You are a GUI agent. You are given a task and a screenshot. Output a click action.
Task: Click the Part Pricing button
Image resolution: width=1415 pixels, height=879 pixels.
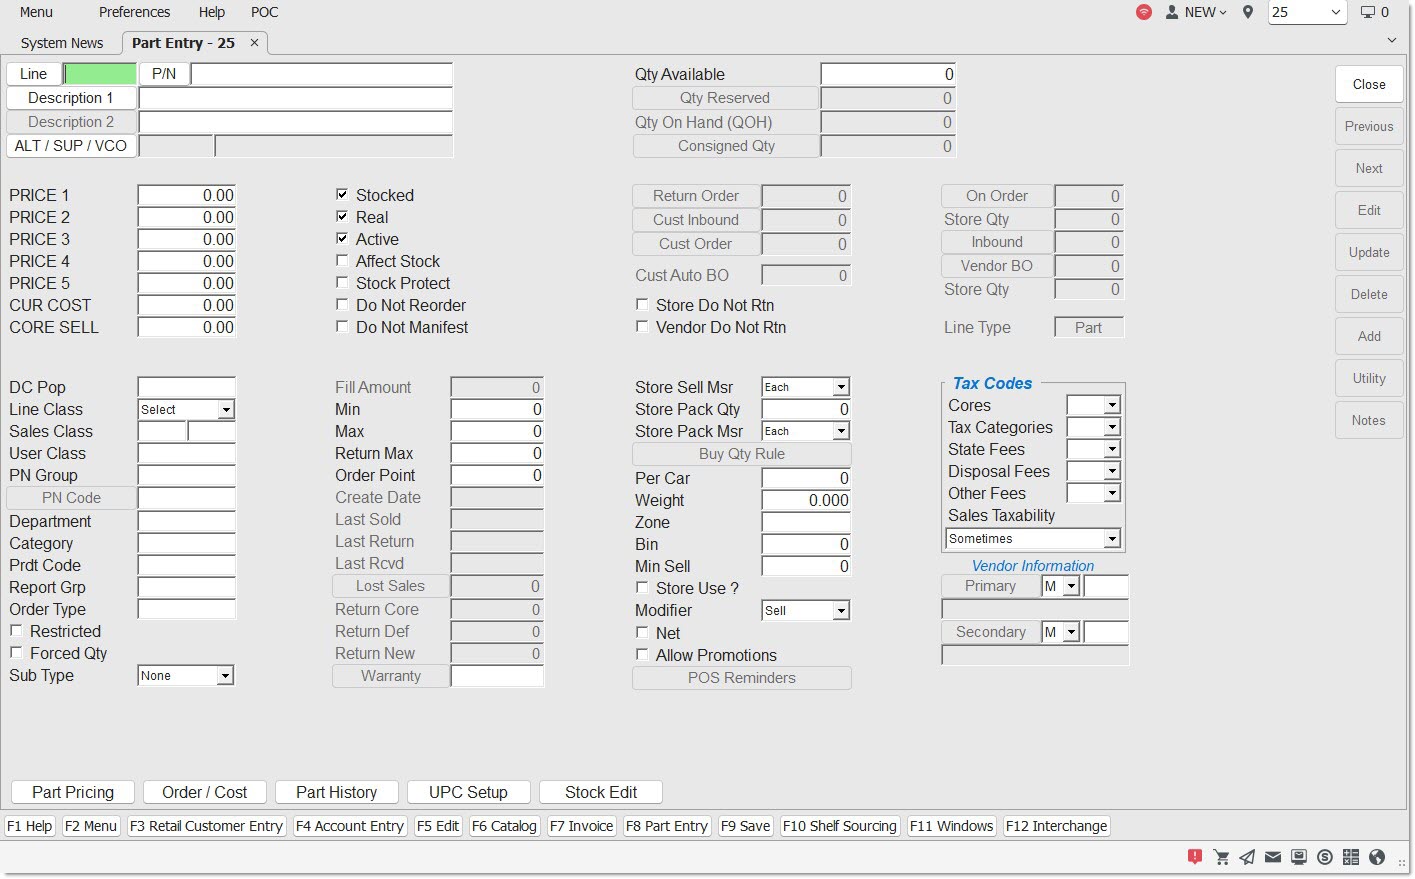pyautogui.click(x=73, y=792)
